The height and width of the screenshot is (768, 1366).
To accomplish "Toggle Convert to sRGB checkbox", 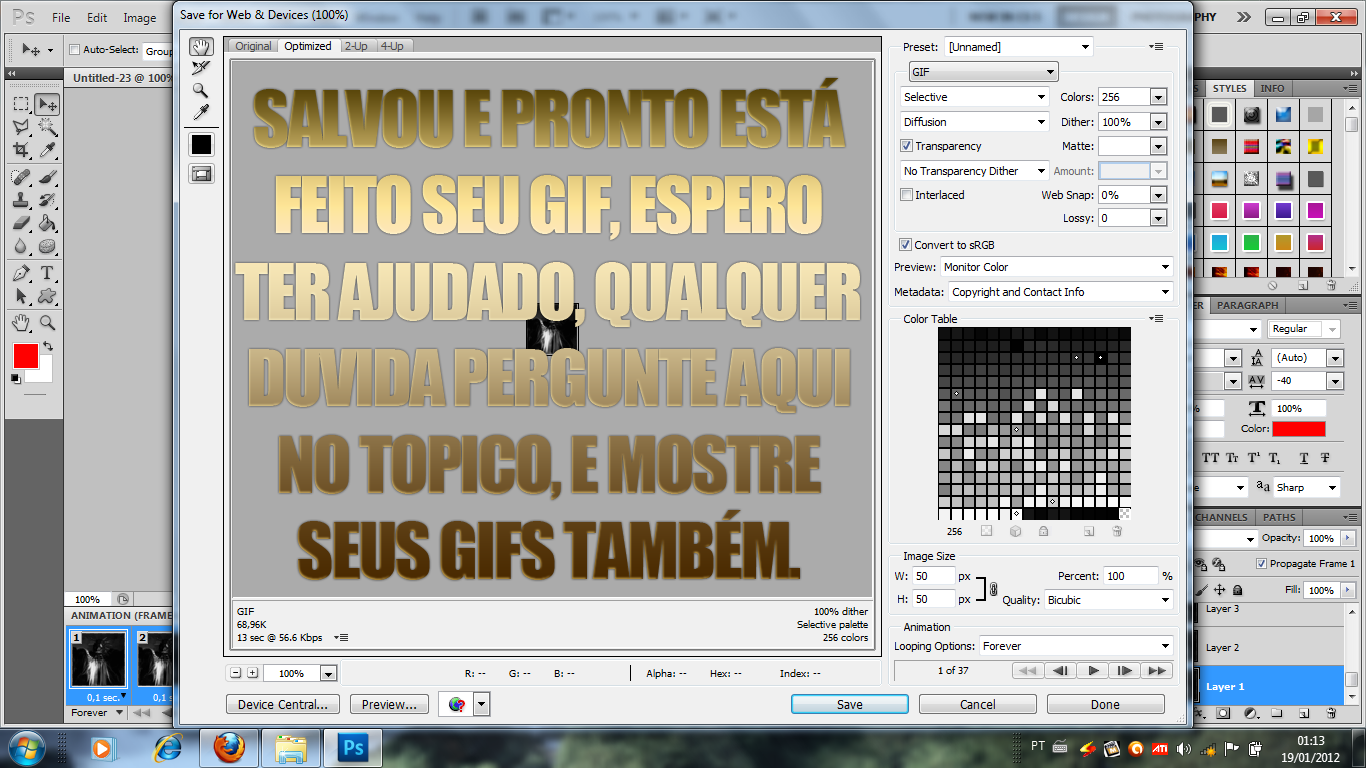I will (905, 245).
